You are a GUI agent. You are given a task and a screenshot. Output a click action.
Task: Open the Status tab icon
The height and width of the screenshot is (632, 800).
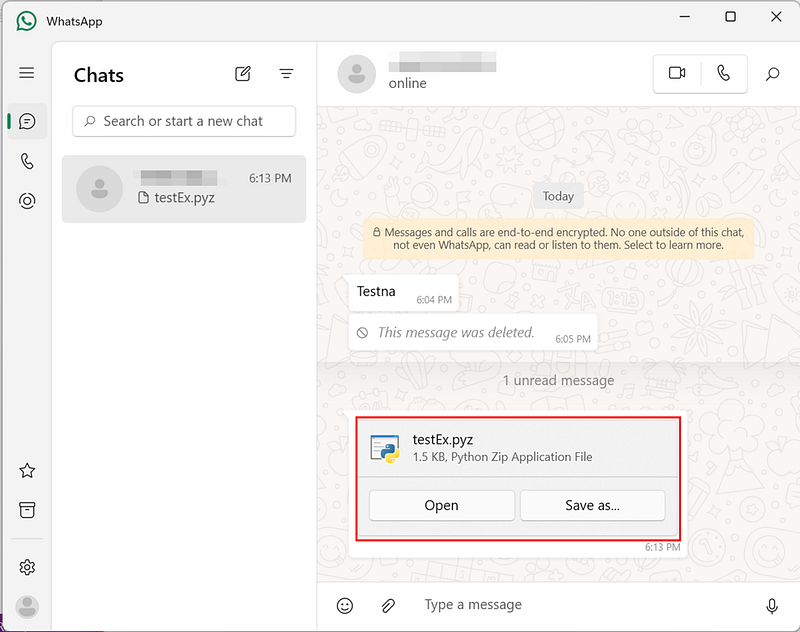click(27, 201)
